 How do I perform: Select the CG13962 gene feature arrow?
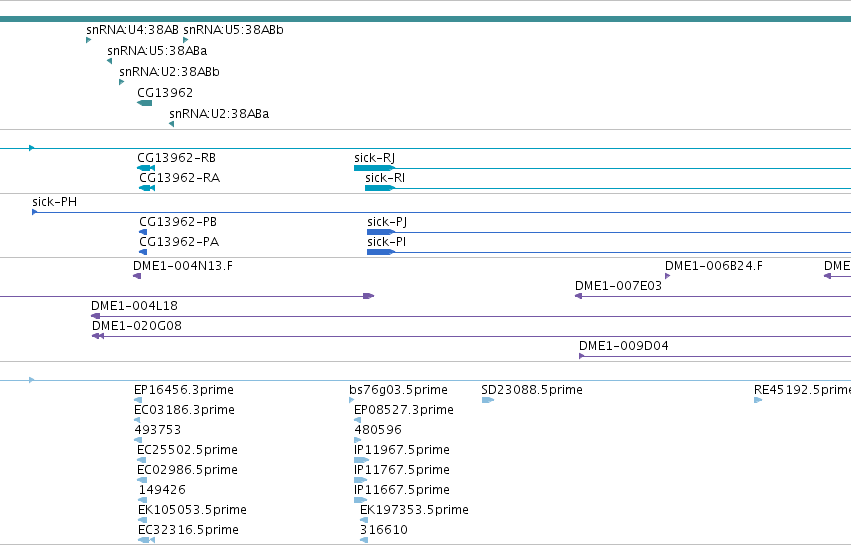[x=144, y=103]
